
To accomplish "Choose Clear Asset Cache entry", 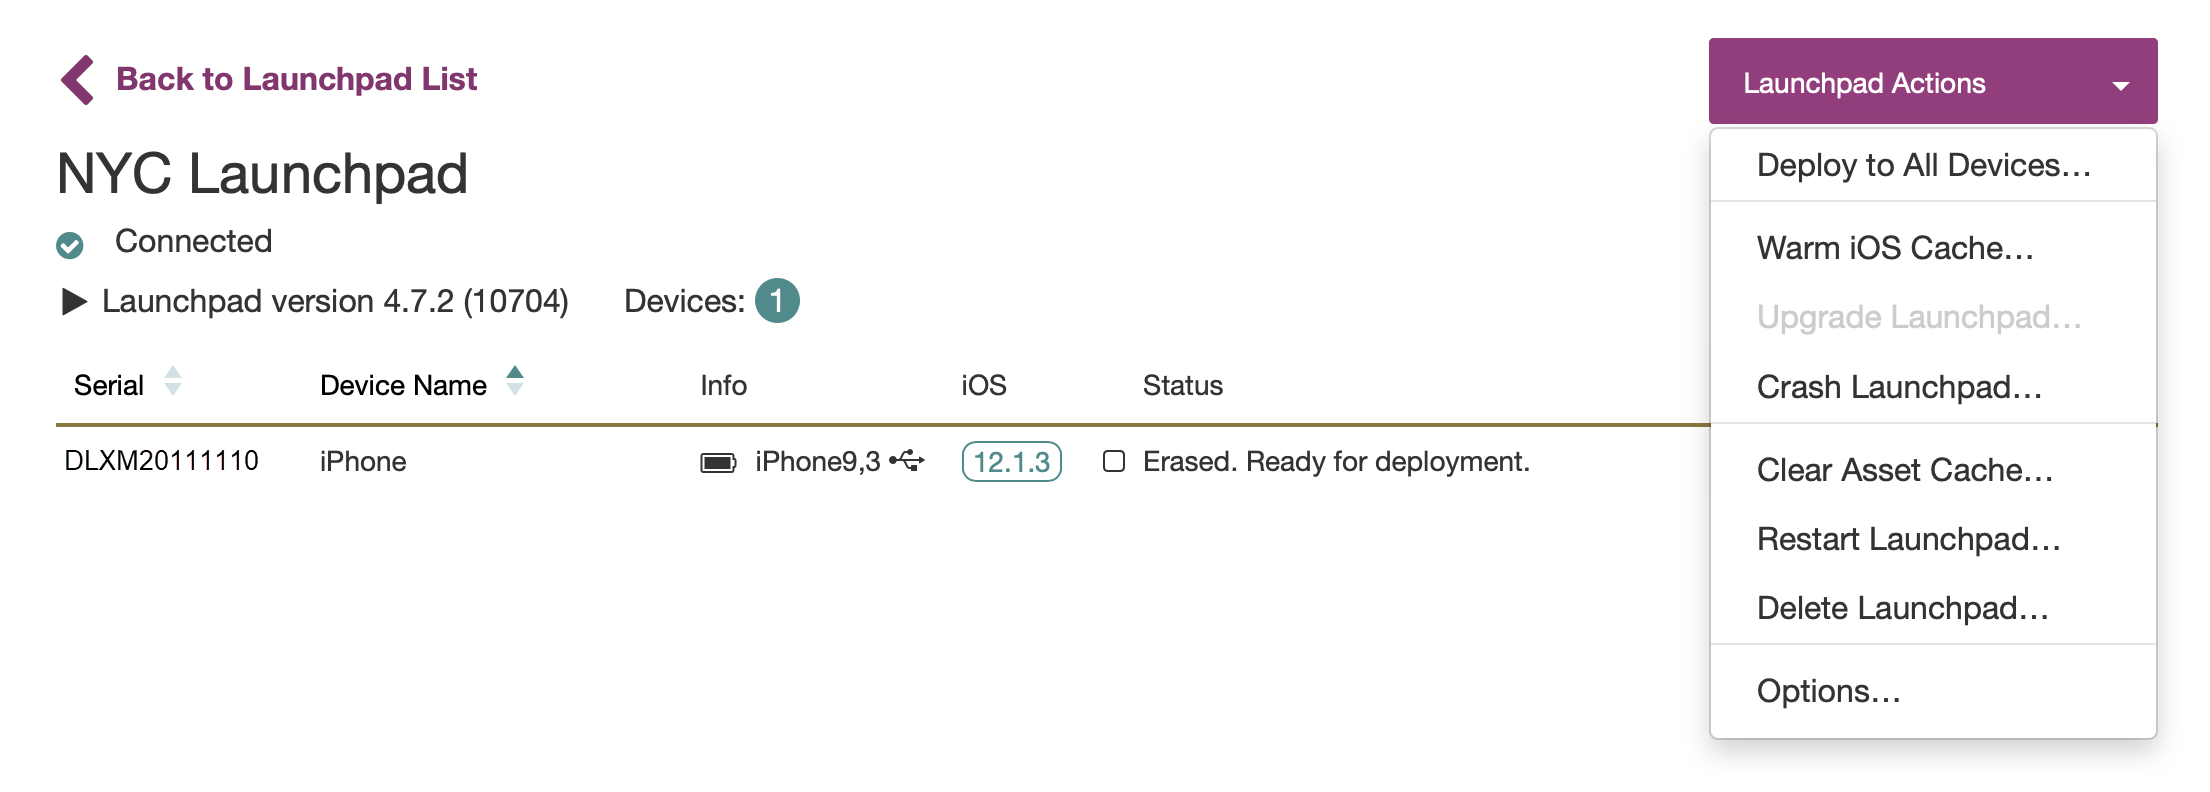I will tap(1904, 470).
